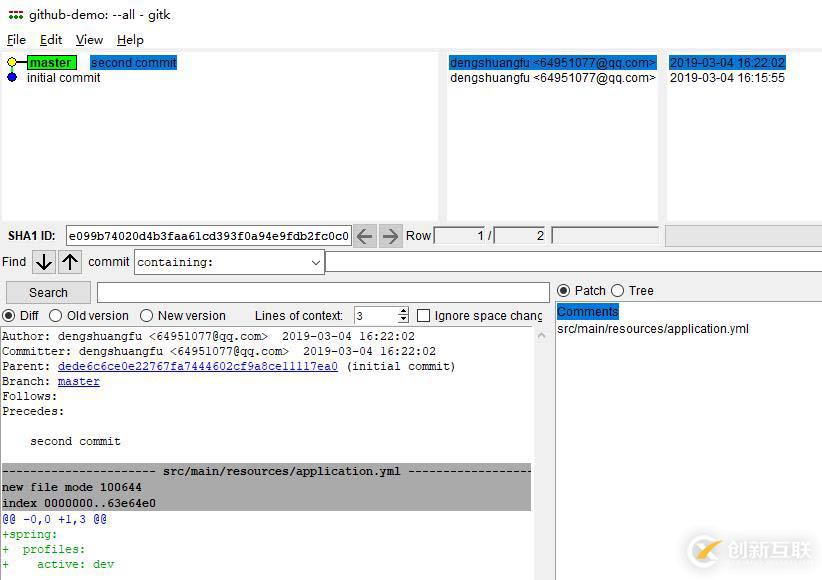Click the 2019-03-04 16:22:02 date cell
The height and width of the screenshot is (580, 822).
(727, 62)
